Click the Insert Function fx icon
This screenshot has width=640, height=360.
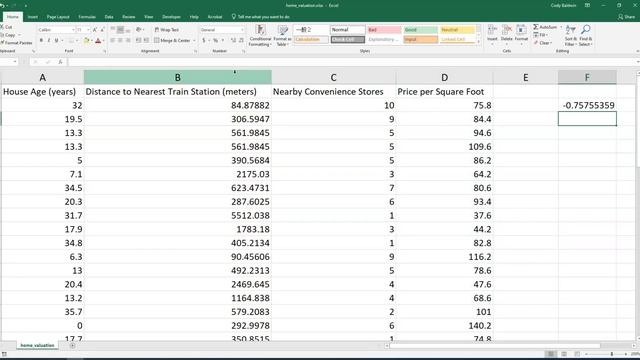60,62
